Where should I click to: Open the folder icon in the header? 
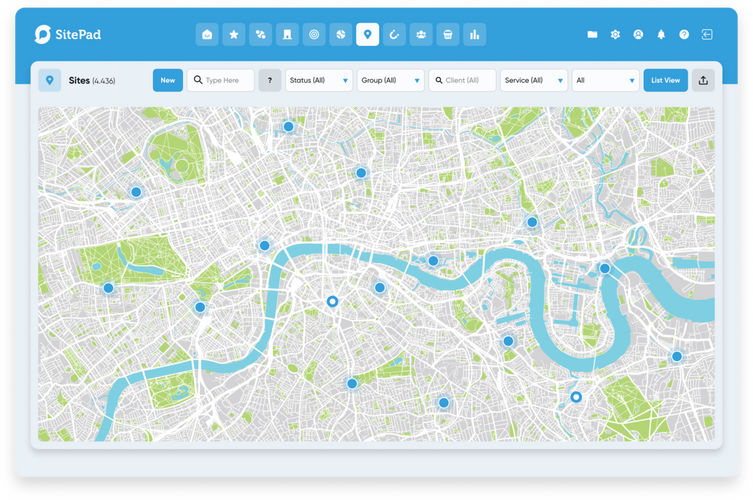[x=592, y=34]
